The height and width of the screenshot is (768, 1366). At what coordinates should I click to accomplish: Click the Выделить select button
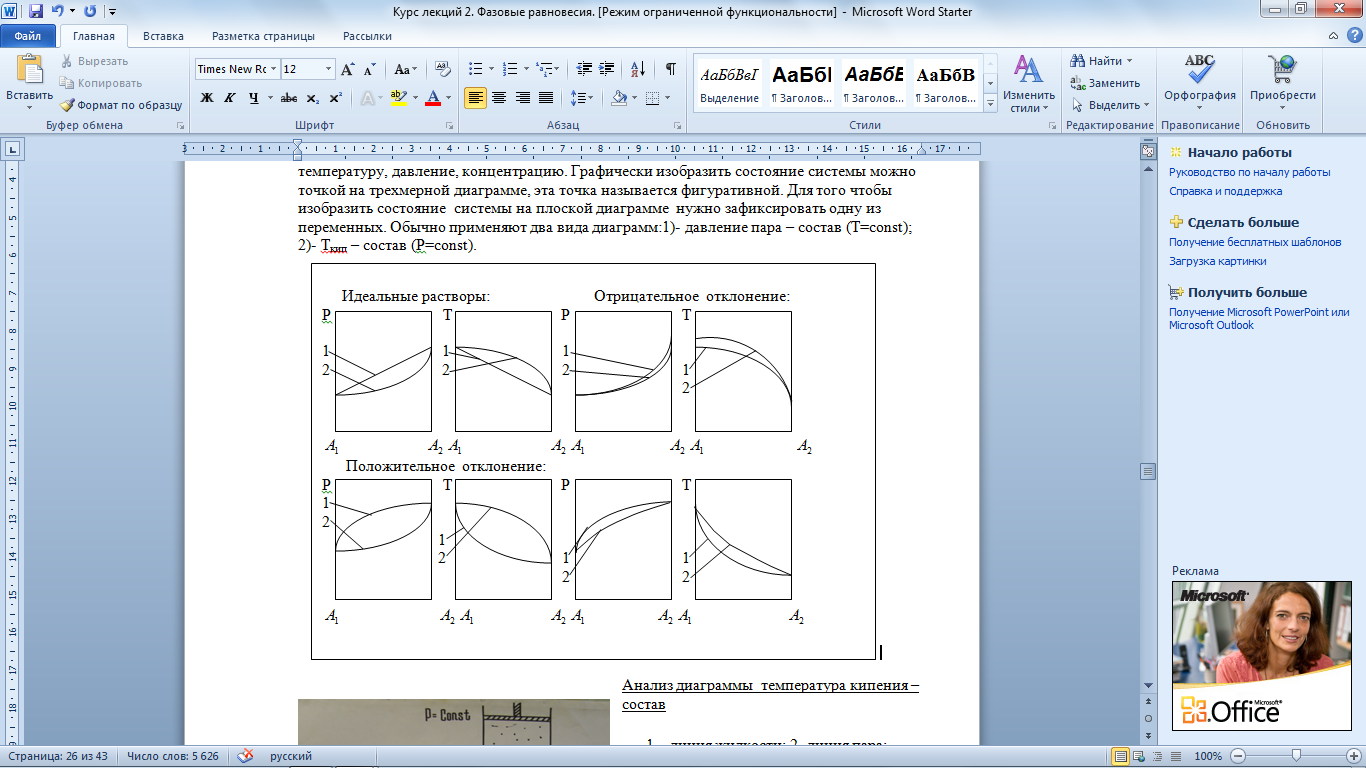pos(1108,105)
